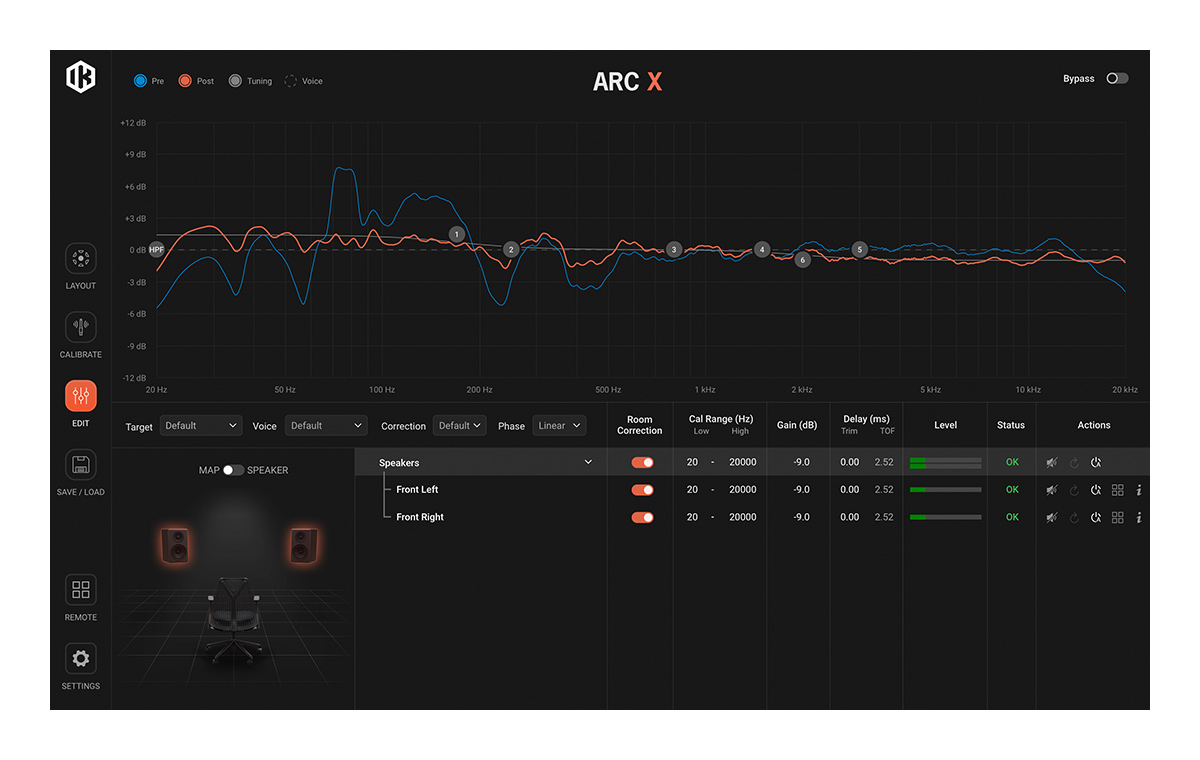This screenshot has height=760, width=1200.
Task: Open the Save / Load disk icon
Action: (x=81, y=465)
